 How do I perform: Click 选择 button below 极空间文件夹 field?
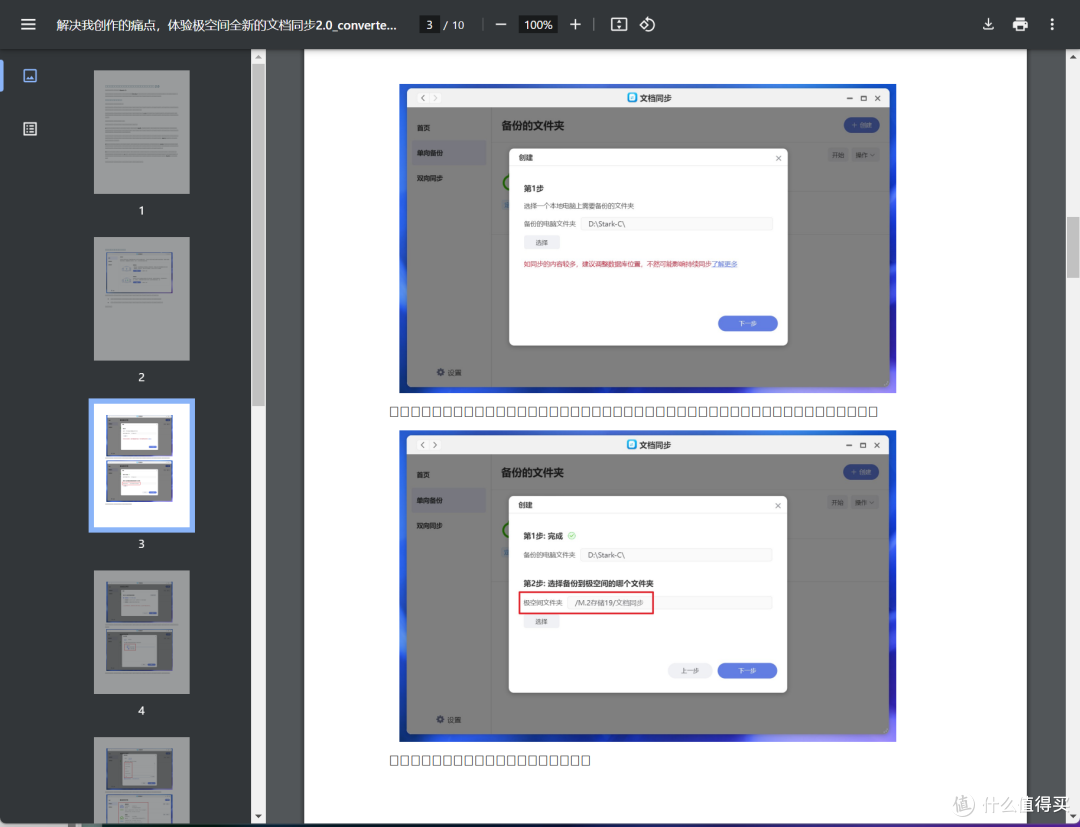tap(541, 622)
